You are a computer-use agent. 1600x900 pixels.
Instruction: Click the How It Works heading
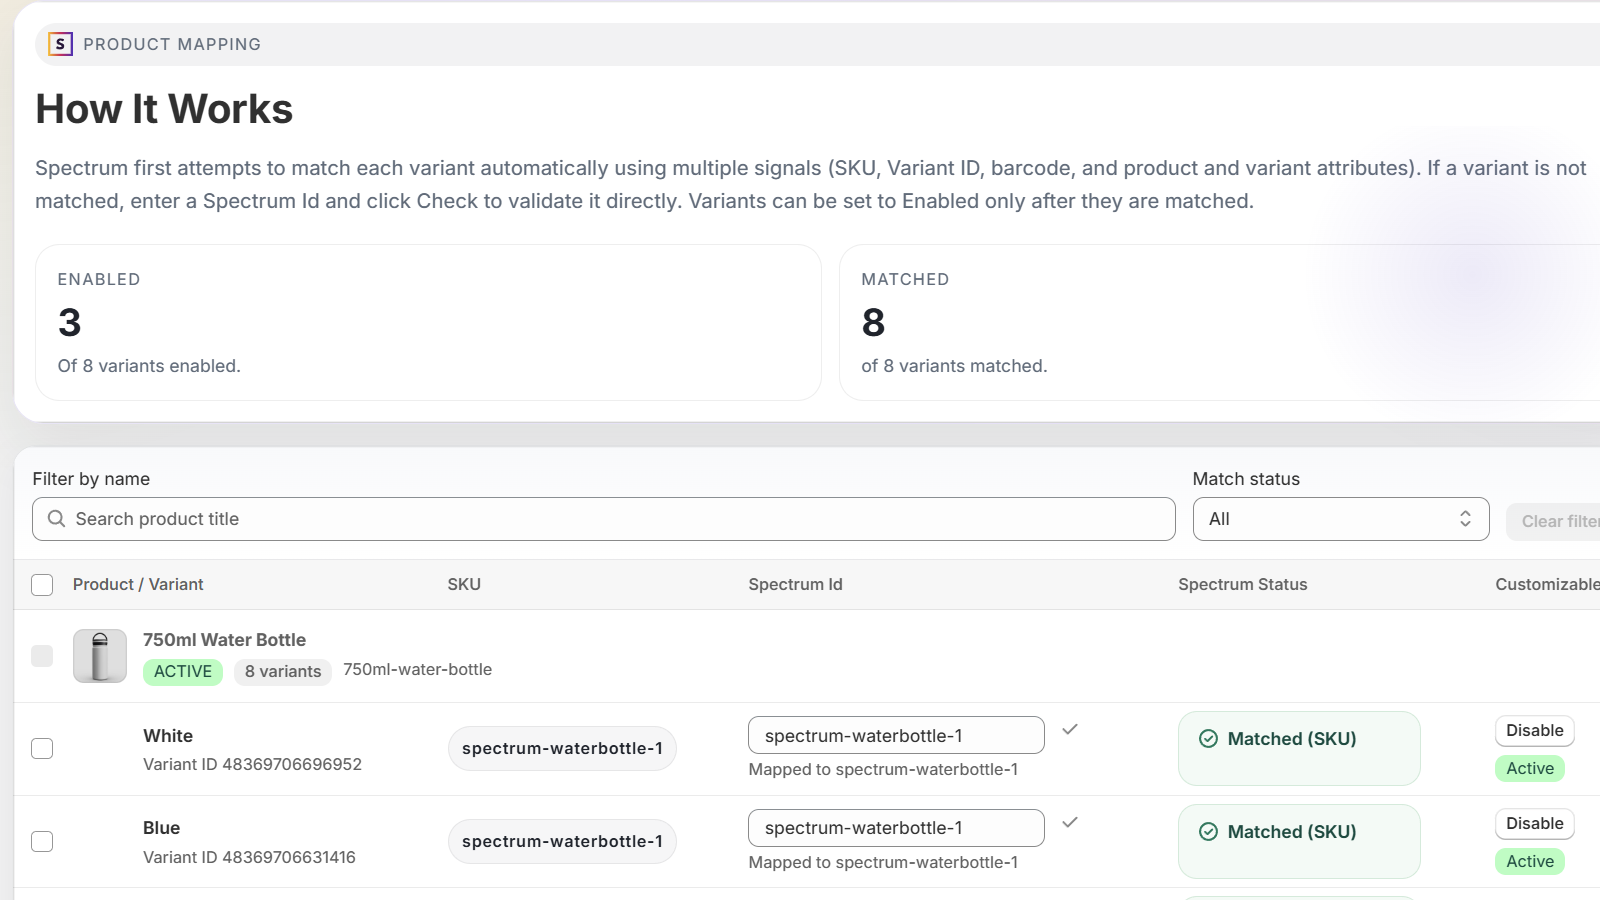click(164, 109)
